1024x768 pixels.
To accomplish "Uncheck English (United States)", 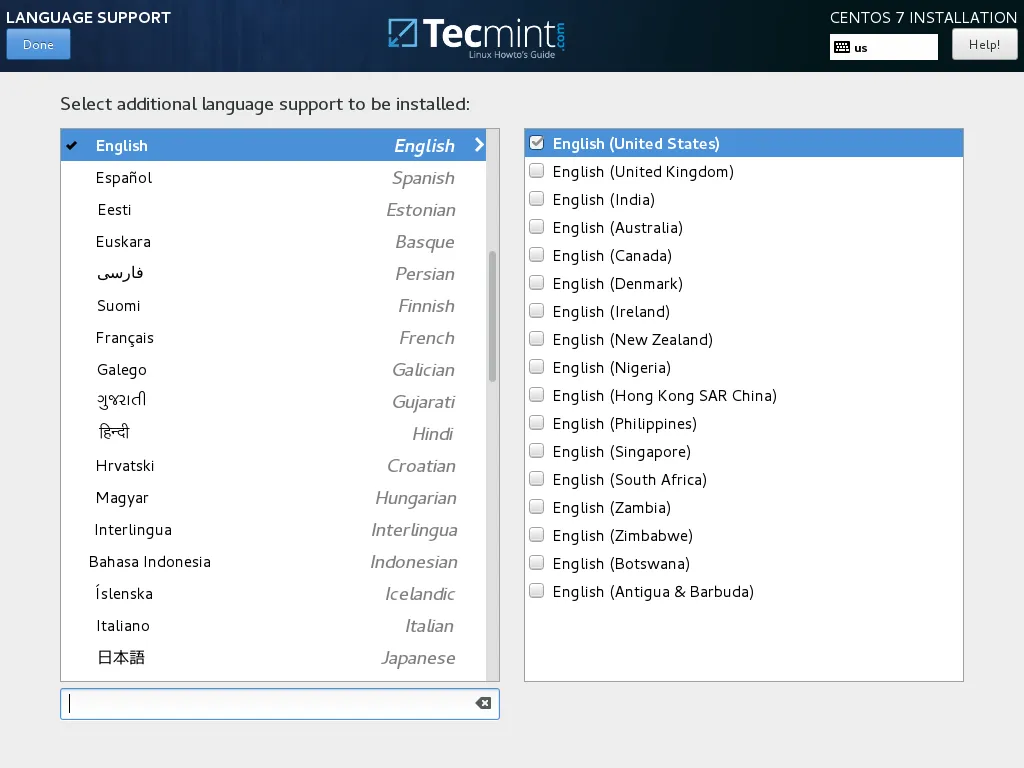I will coord(536,142).
